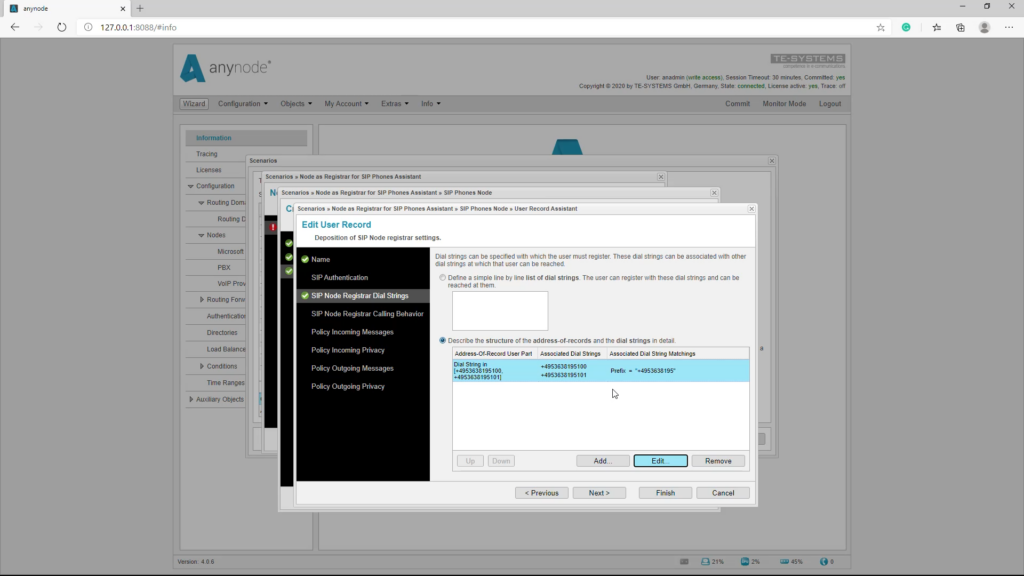
Task: Click the Down button
Action: [x=501, y=461]
